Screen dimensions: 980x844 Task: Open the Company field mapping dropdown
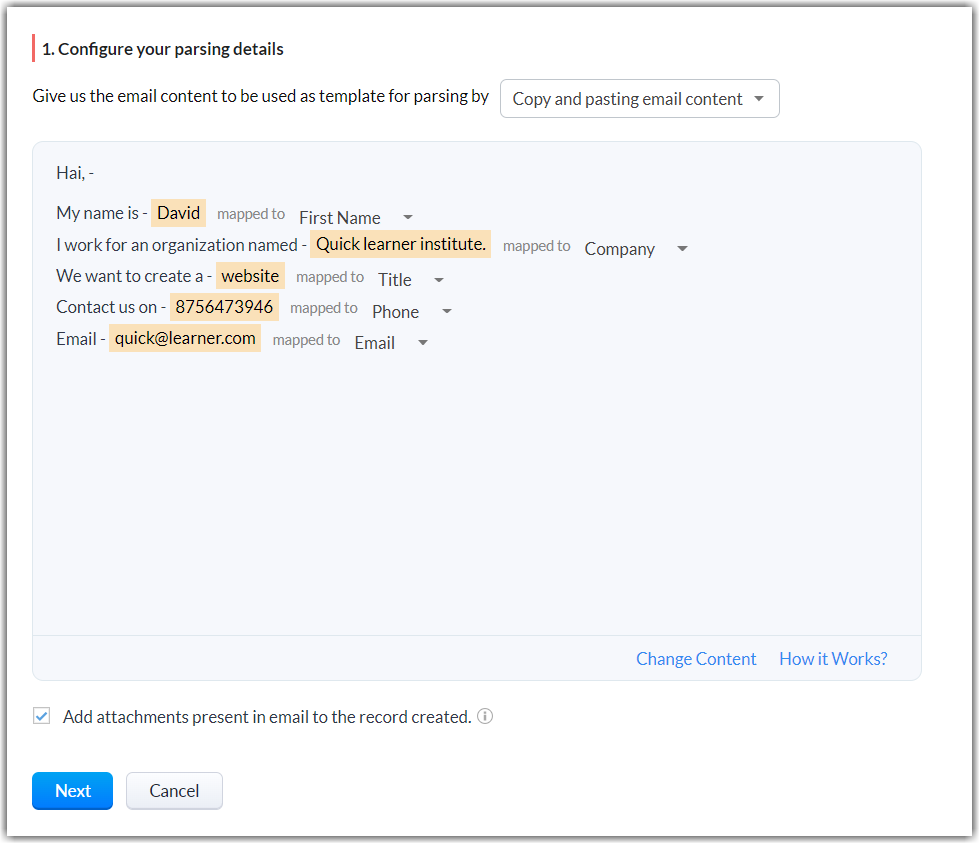636,249
